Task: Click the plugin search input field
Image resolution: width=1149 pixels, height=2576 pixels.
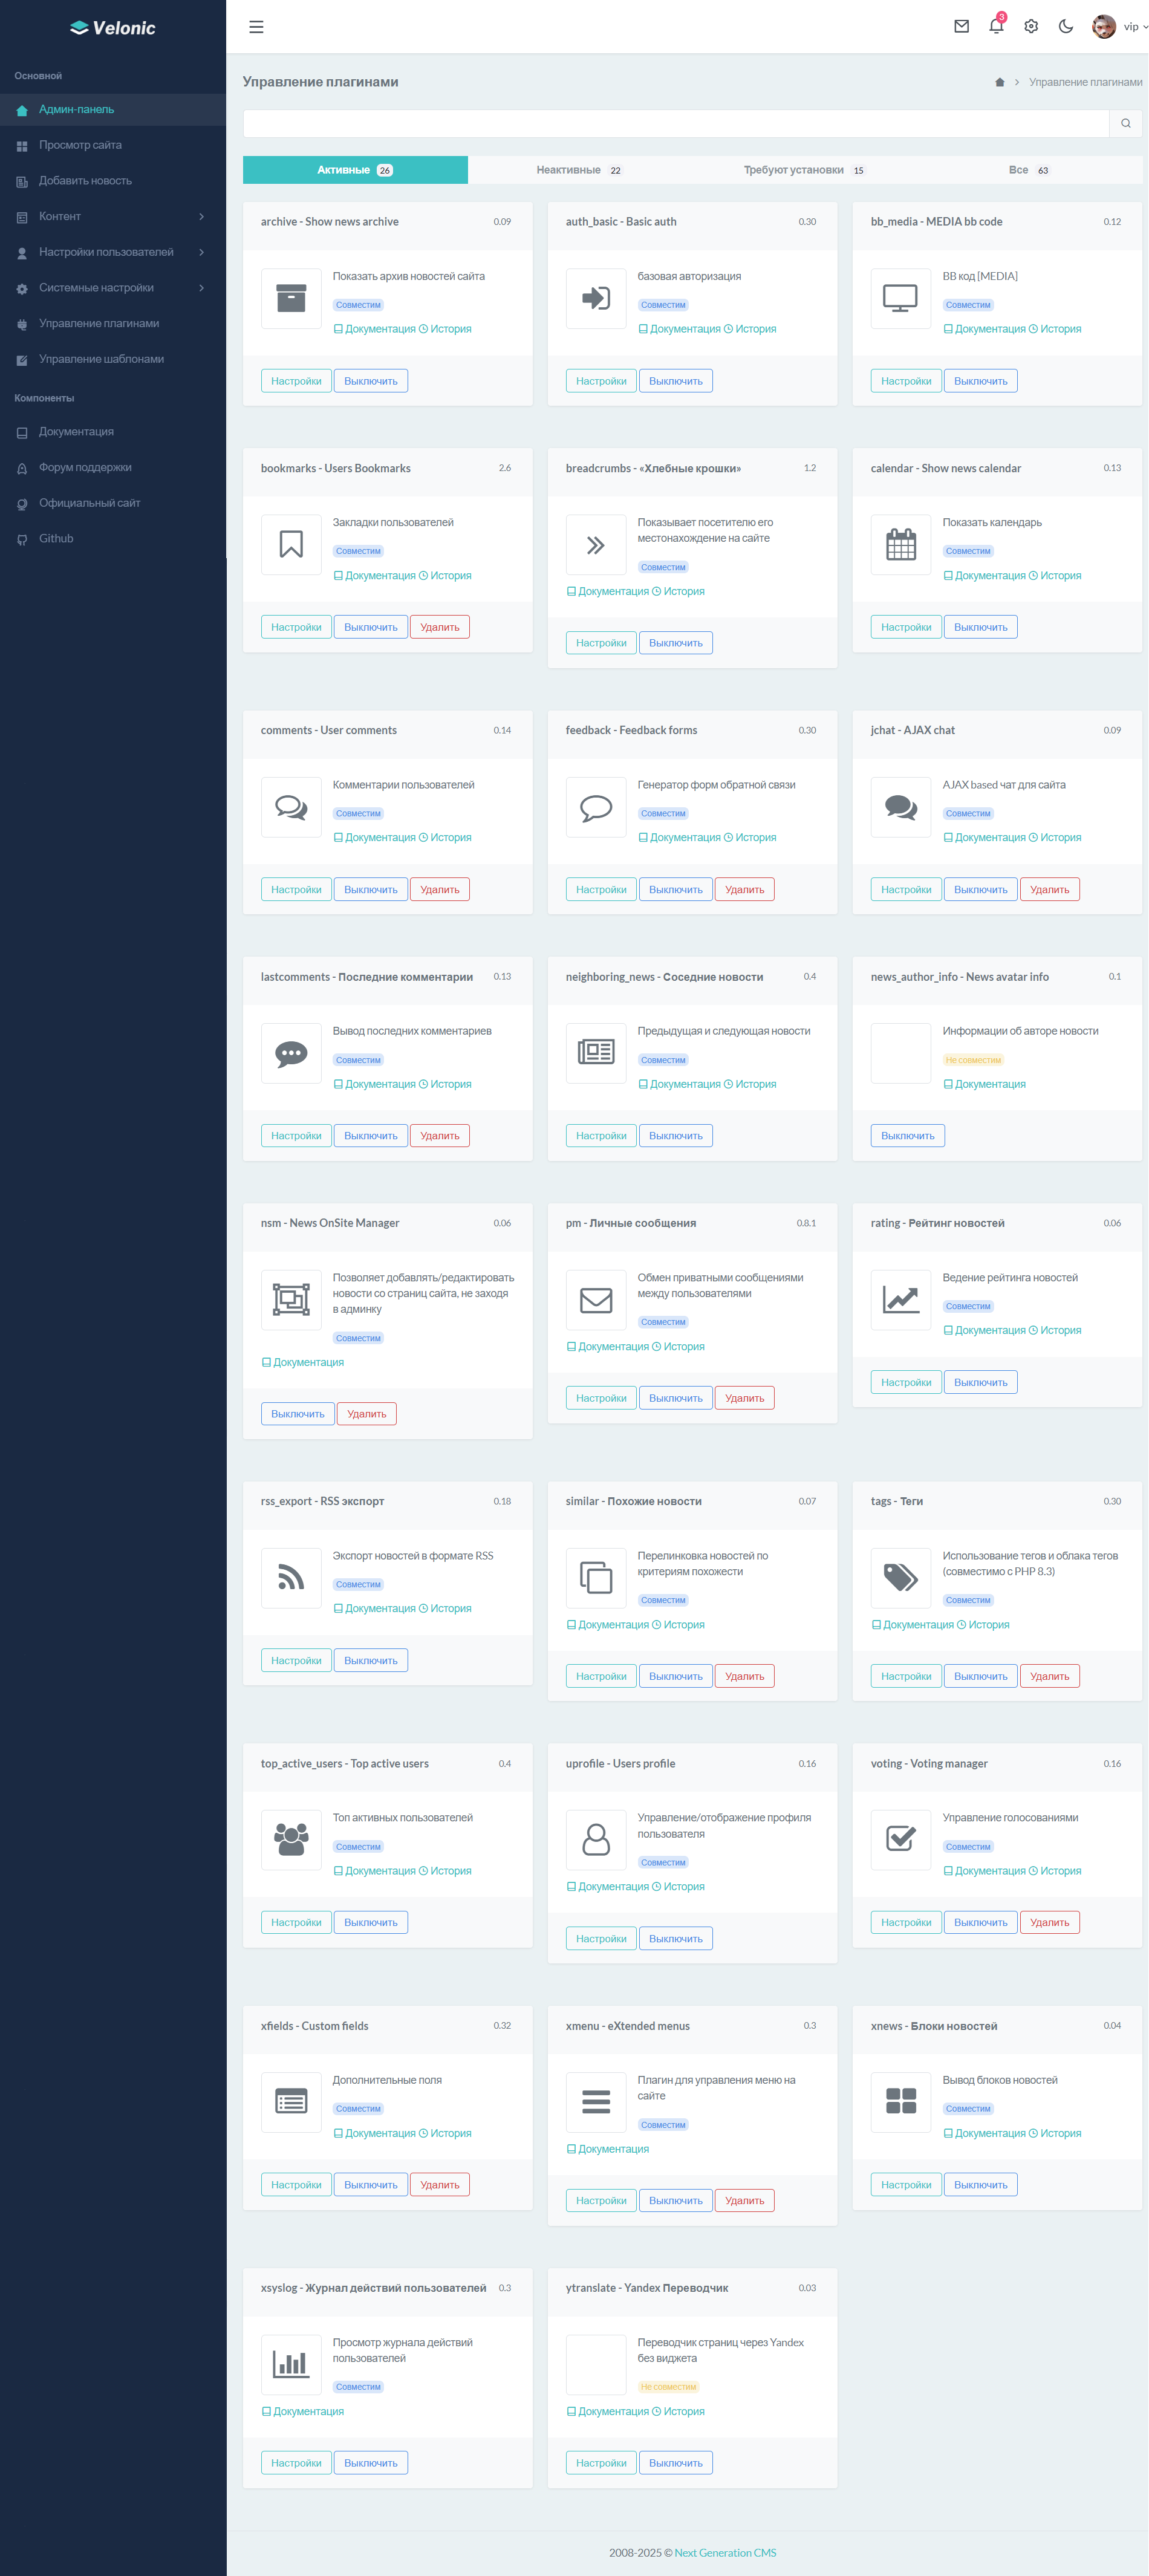Action: [x=675, y=124]
